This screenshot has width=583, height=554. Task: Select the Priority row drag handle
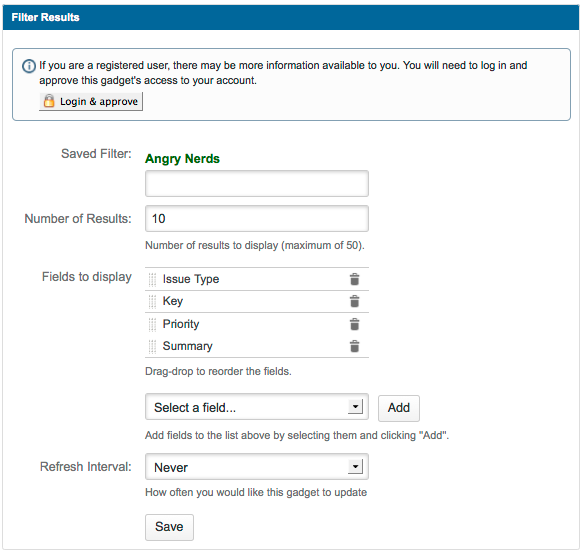(x=152, y=324)
